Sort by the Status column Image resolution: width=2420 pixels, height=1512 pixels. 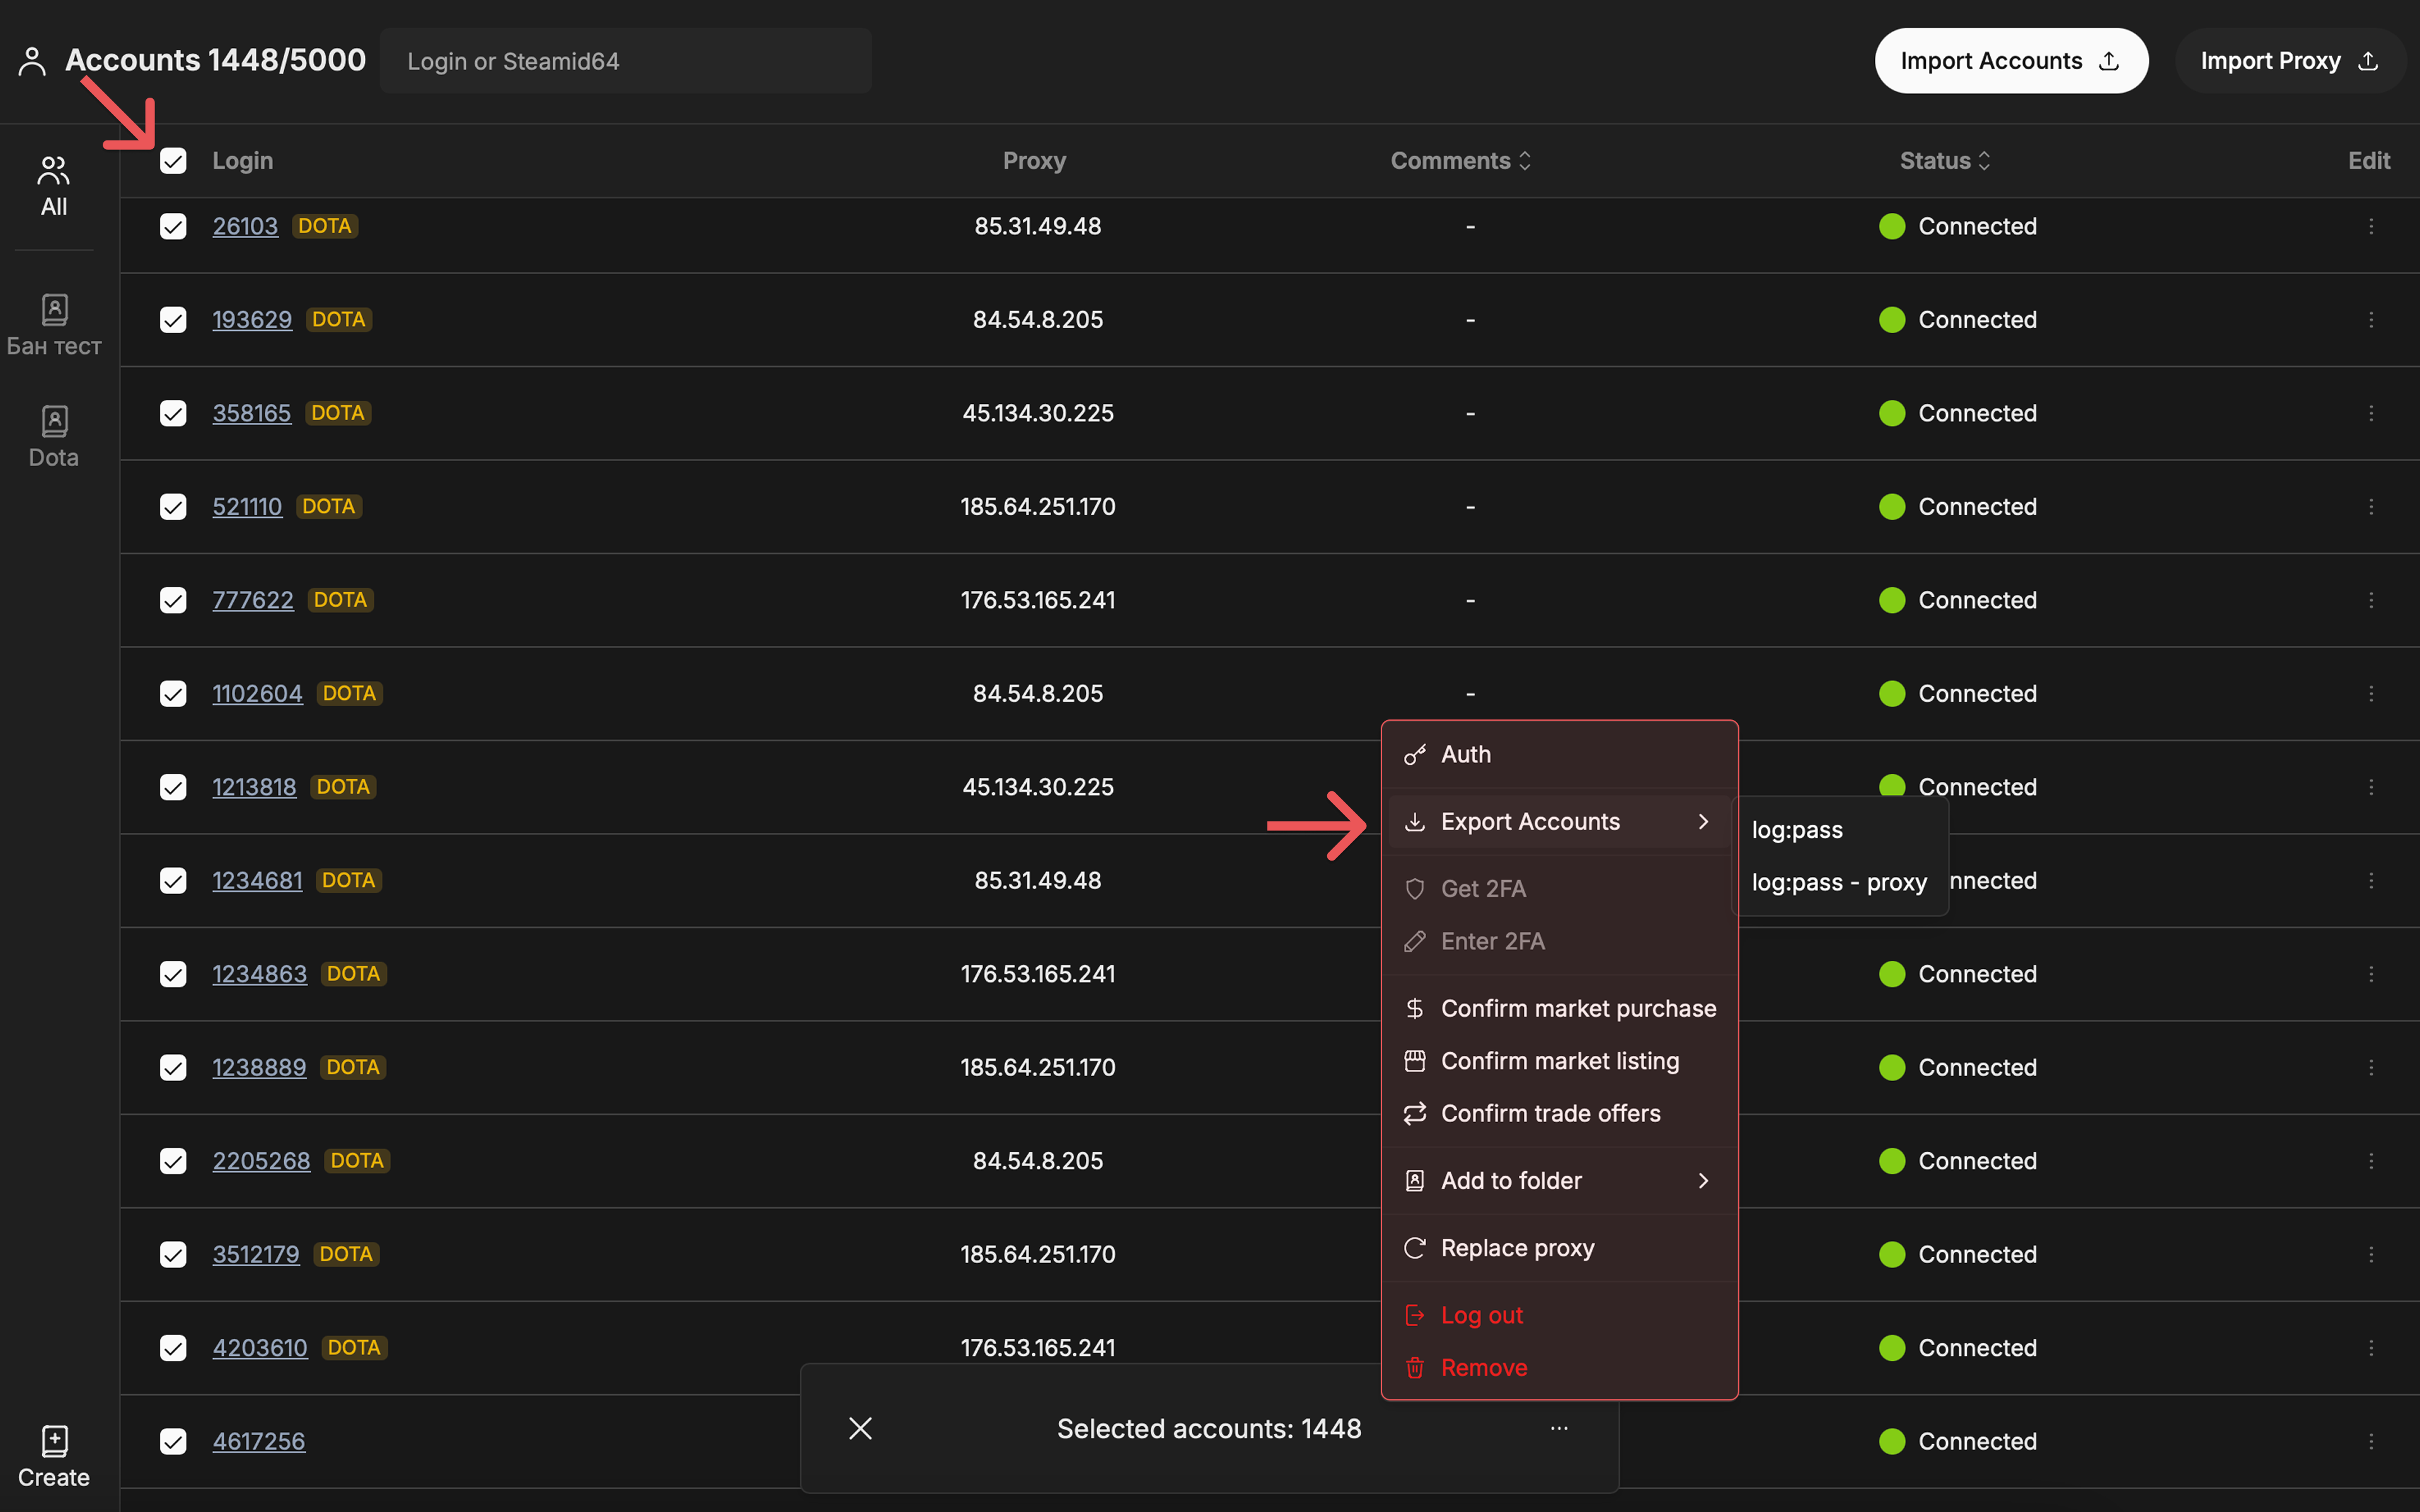pos(1945,161)
